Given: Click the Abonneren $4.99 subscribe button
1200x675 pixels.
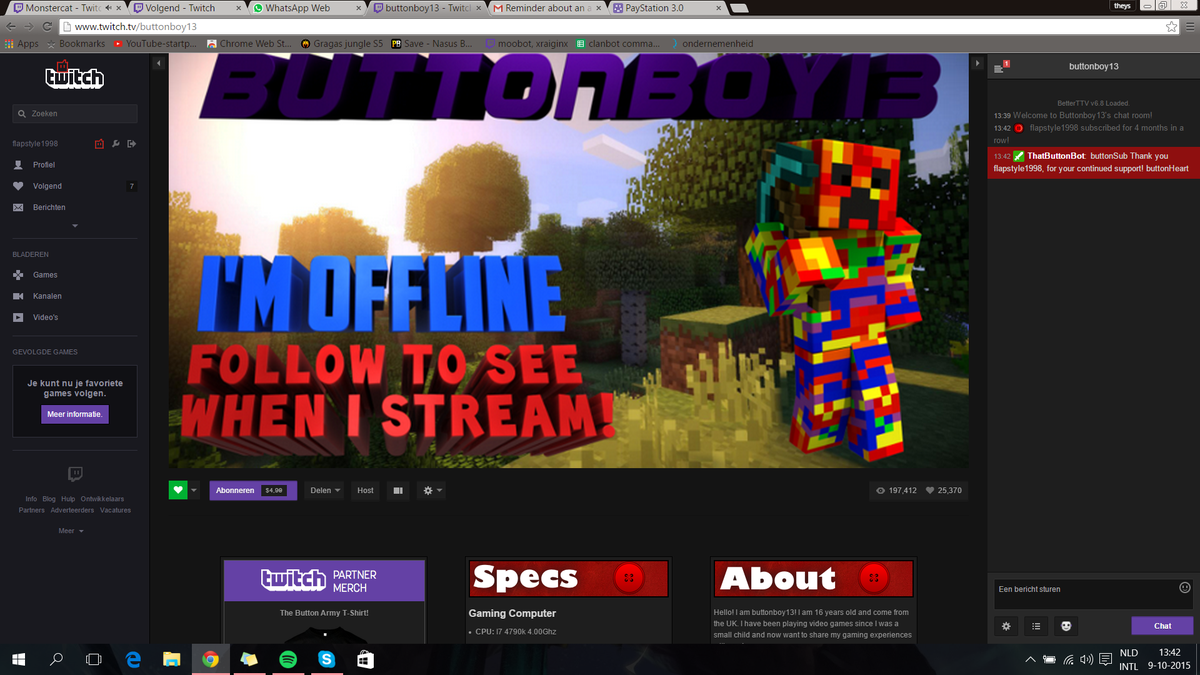Looking at the screenshot, I should [x=253, y=490].
